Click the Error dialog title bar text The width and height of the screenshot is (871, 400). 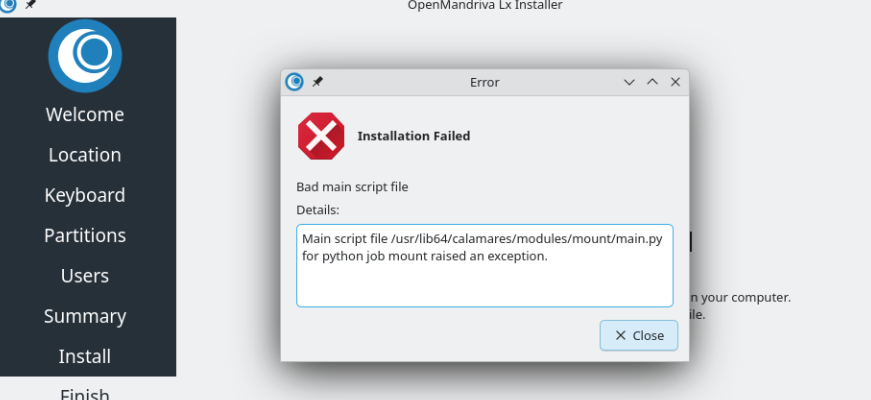[x=484, y=82]
